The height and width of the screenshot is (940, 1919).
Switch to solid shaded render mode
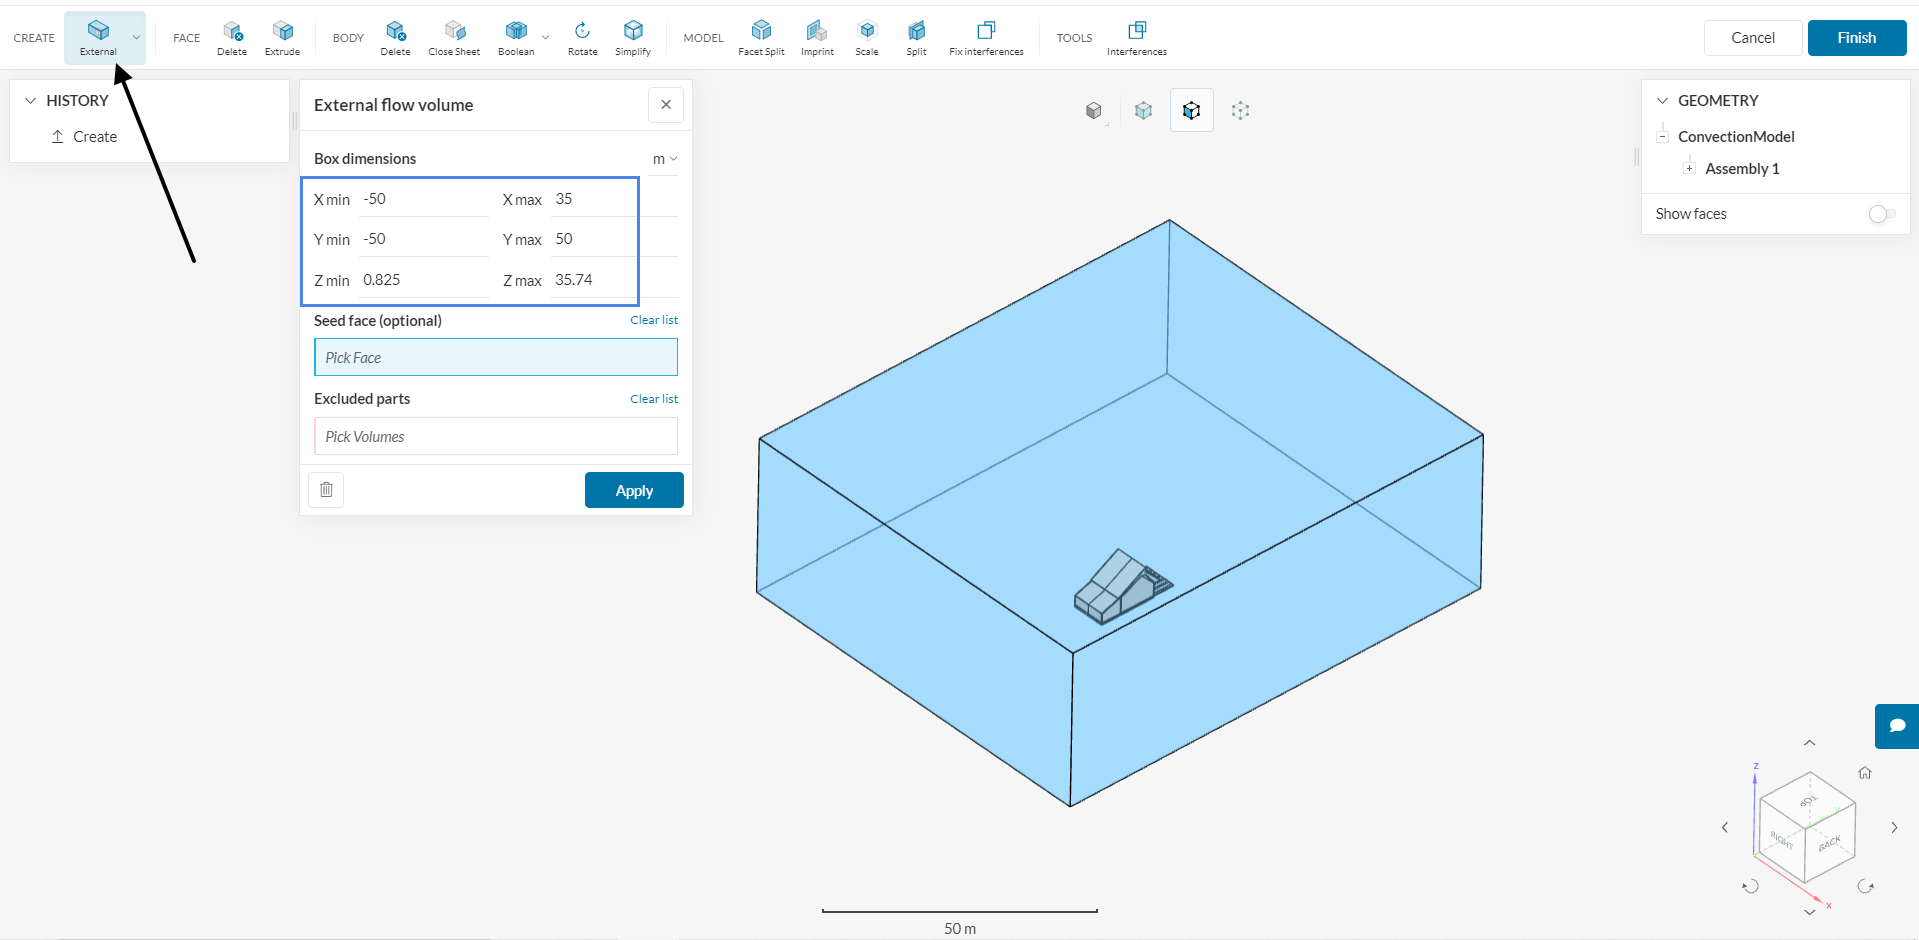pos(1094,110)
